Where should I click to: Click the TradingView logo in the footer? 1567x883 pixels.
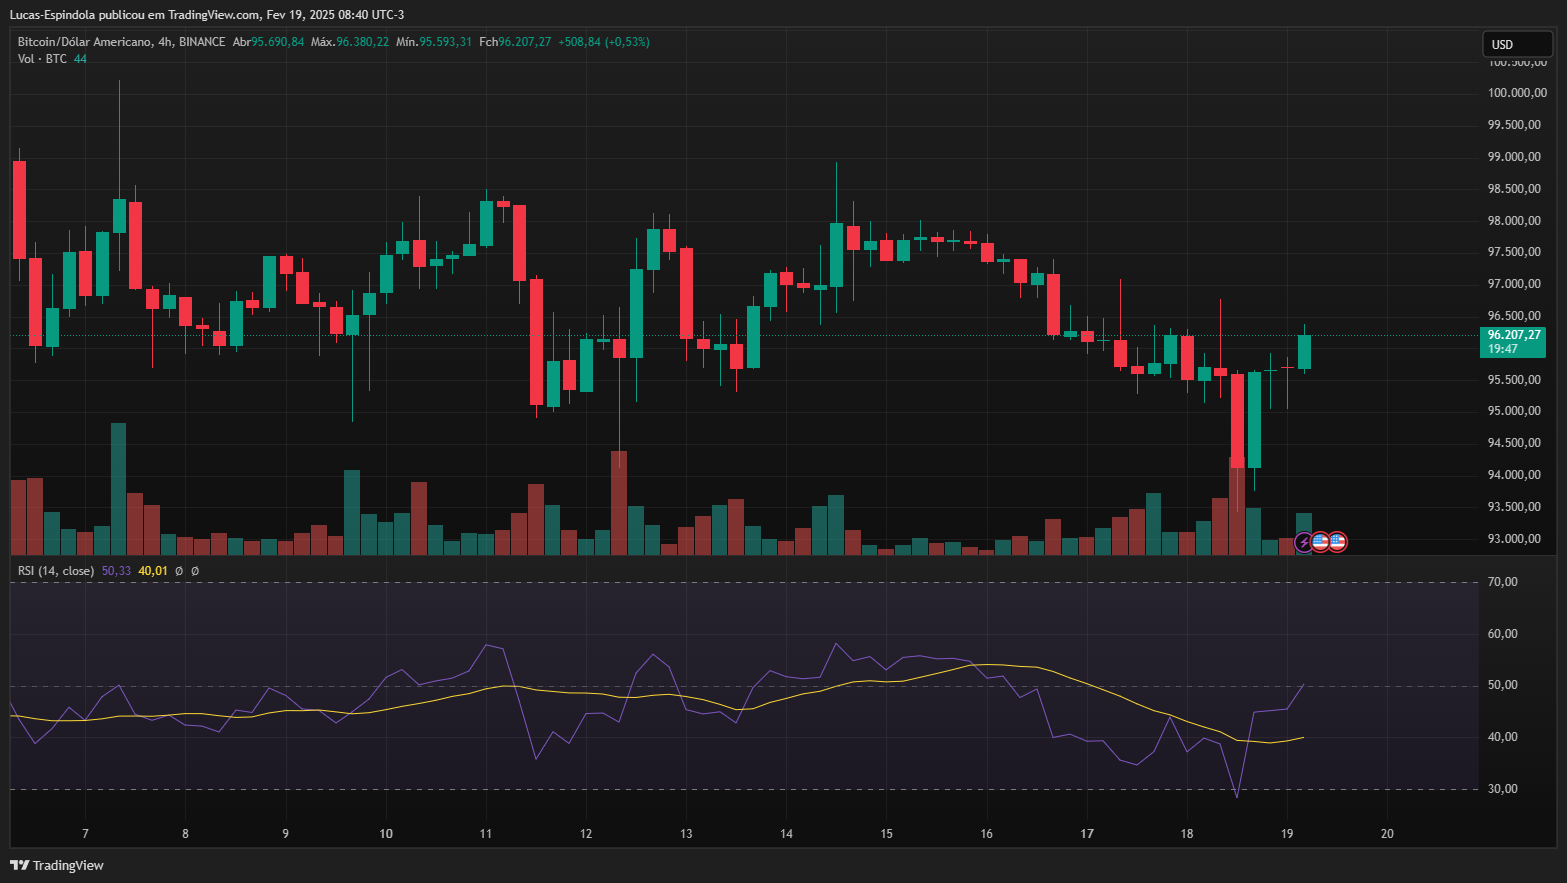[x=57, y=865]
